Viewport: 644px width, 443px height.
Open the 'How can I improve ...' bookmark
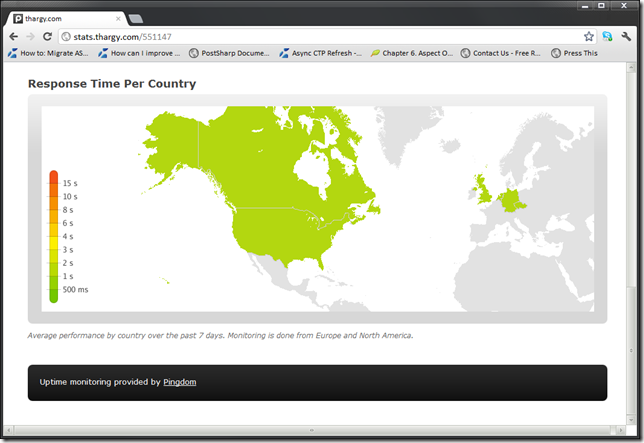(139, 53)
